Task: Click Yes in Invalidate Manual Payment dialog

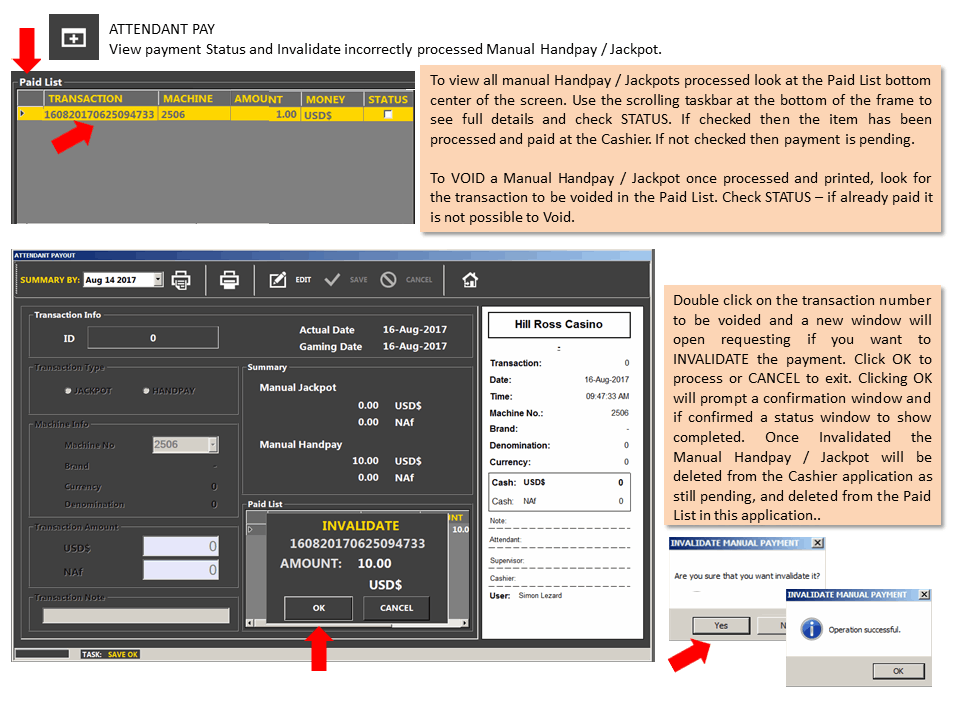Action: 721,625
